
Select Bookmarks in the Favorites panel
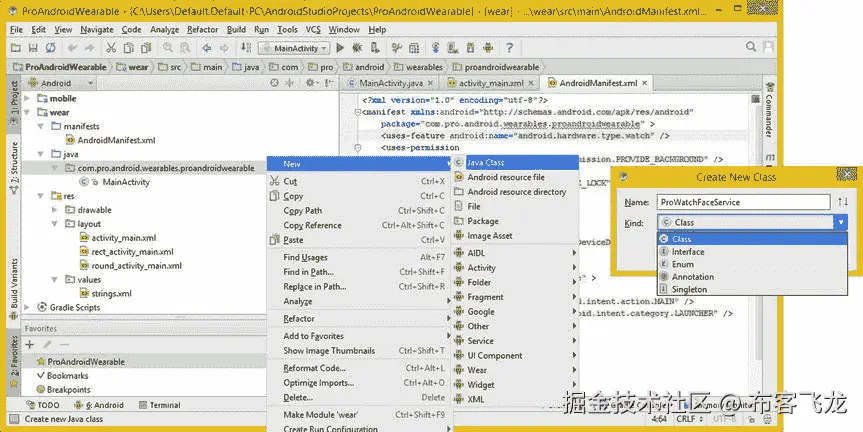pyautogui.click(x=68, y=375)
